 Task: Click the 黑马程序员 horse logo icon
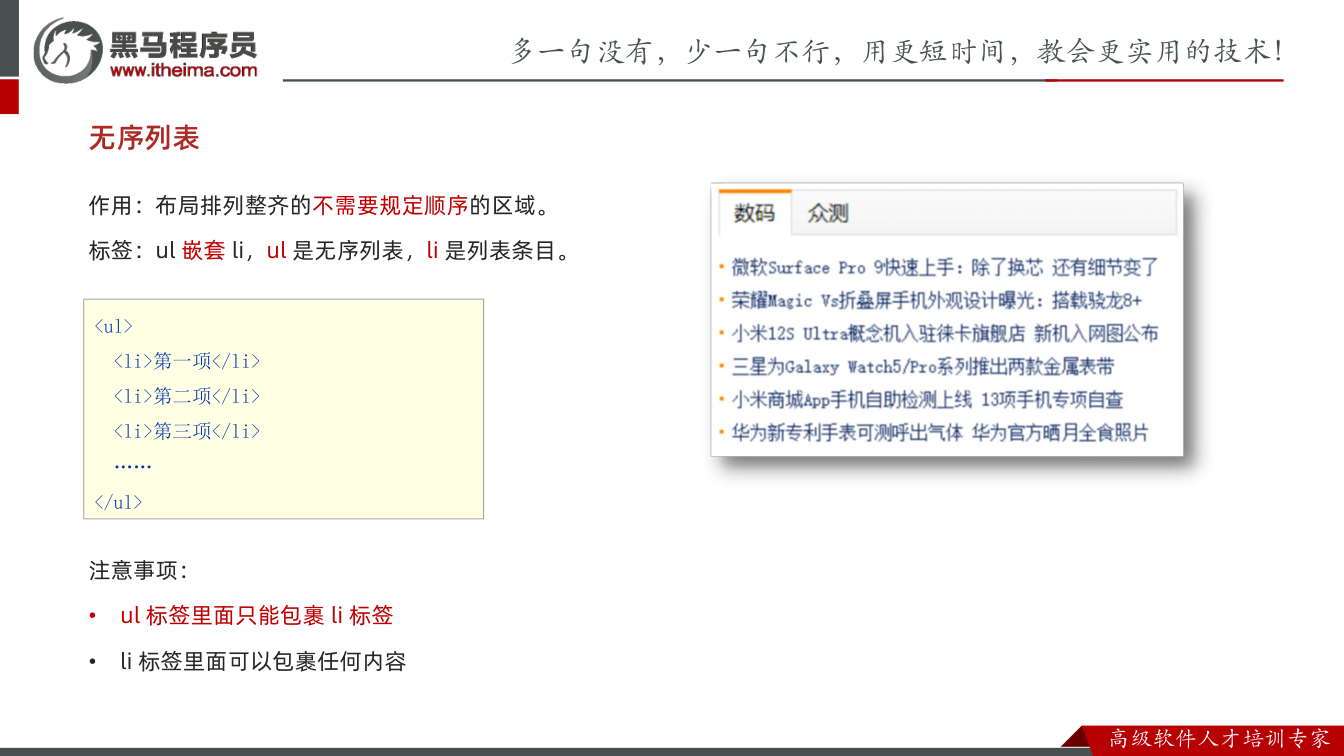67,49
